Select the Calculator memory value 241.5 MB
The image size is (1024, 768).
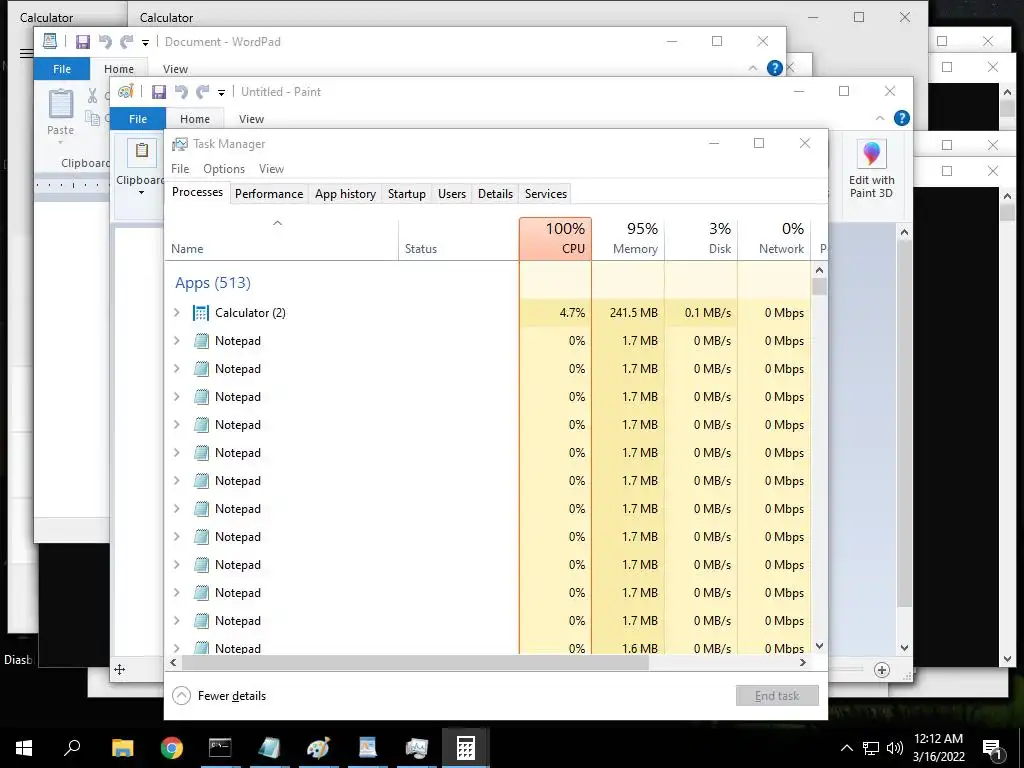[633, 313]
